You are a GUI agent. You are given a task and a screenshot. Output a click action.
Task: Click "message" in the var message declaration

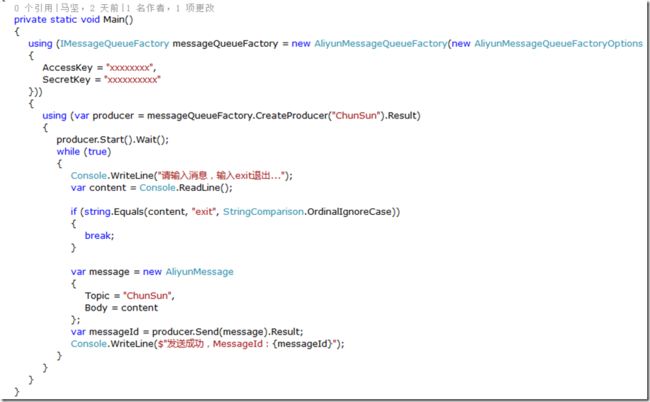click(x=109, y=272)
